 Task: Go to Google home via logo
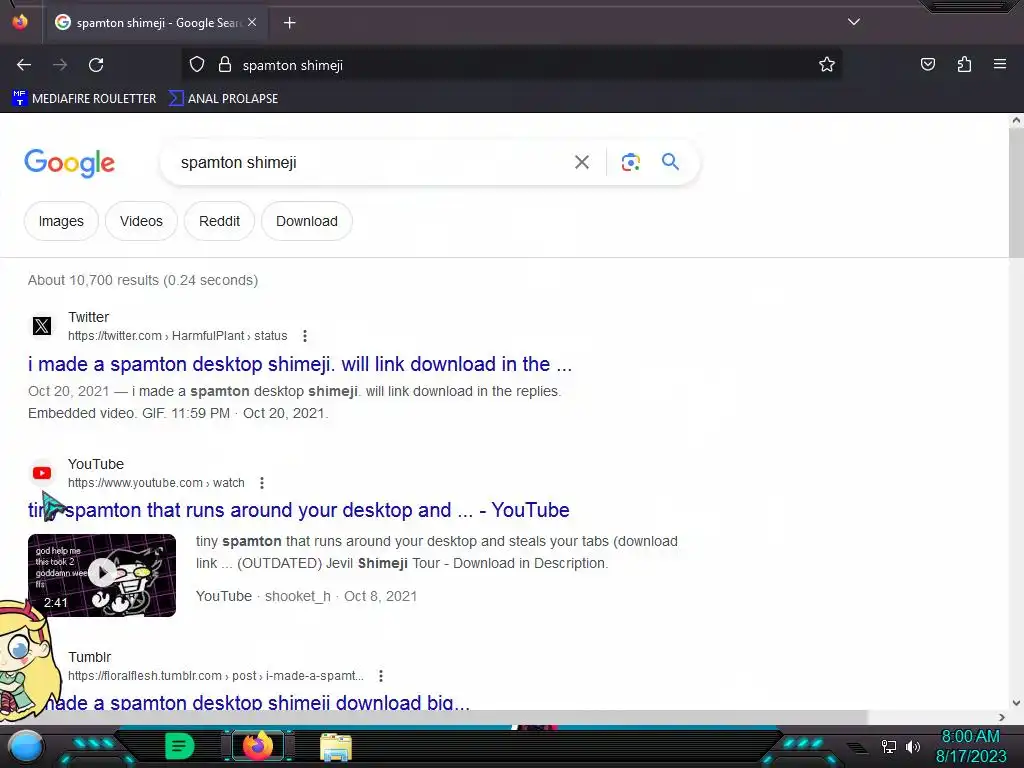(x=69, y=163)
